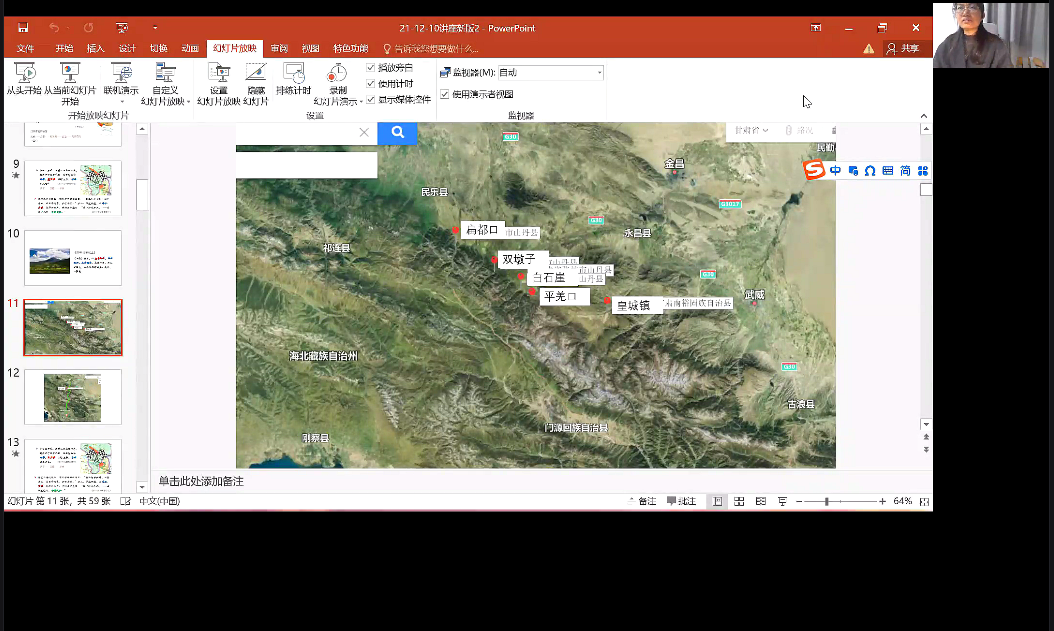This screenshot has width=1054, height=631.
Task: Switch to the Review (审阅) tab
Action: point(279,48)
